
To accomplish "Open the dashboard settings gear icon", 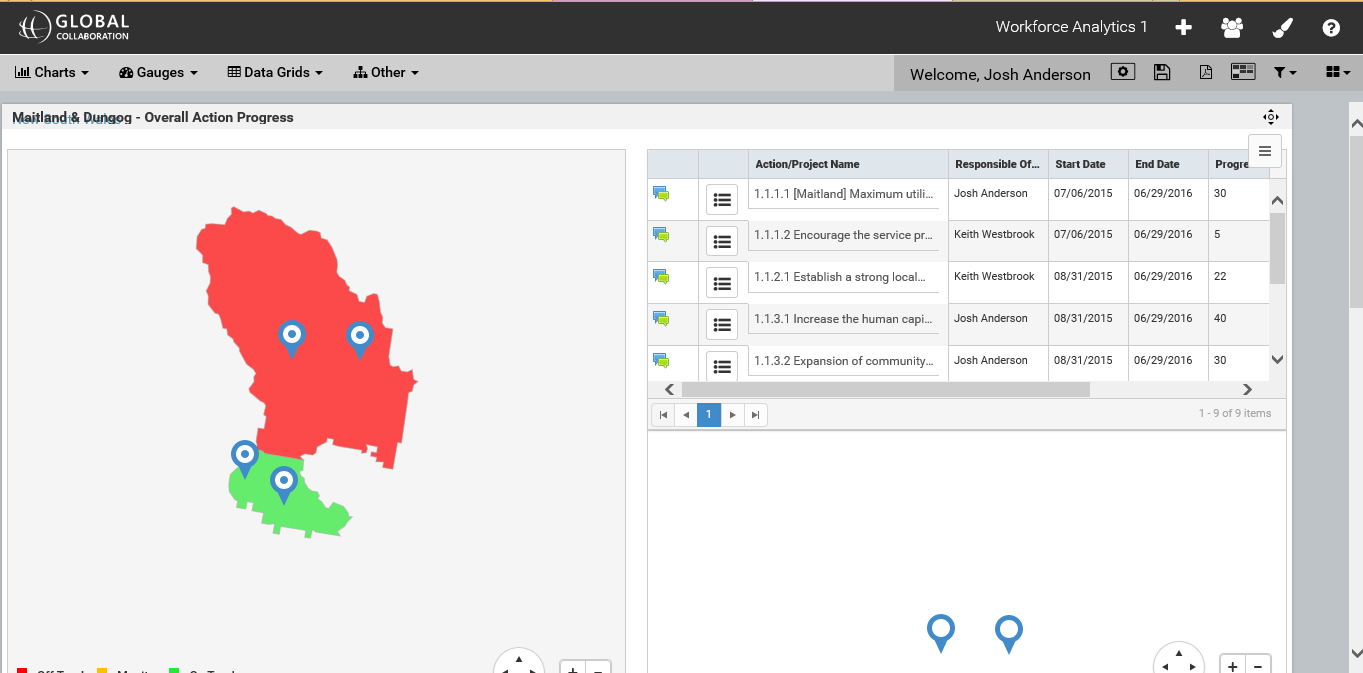I will 1123,72.
